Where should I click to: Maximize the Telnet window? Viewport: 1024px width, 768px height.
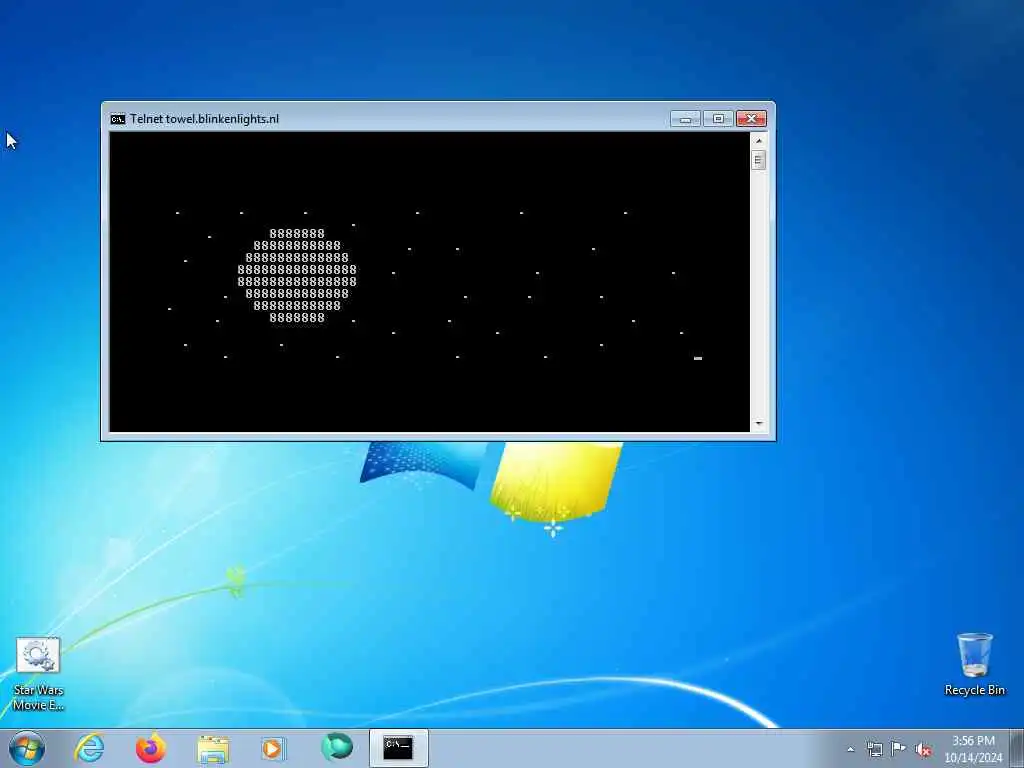718,119
